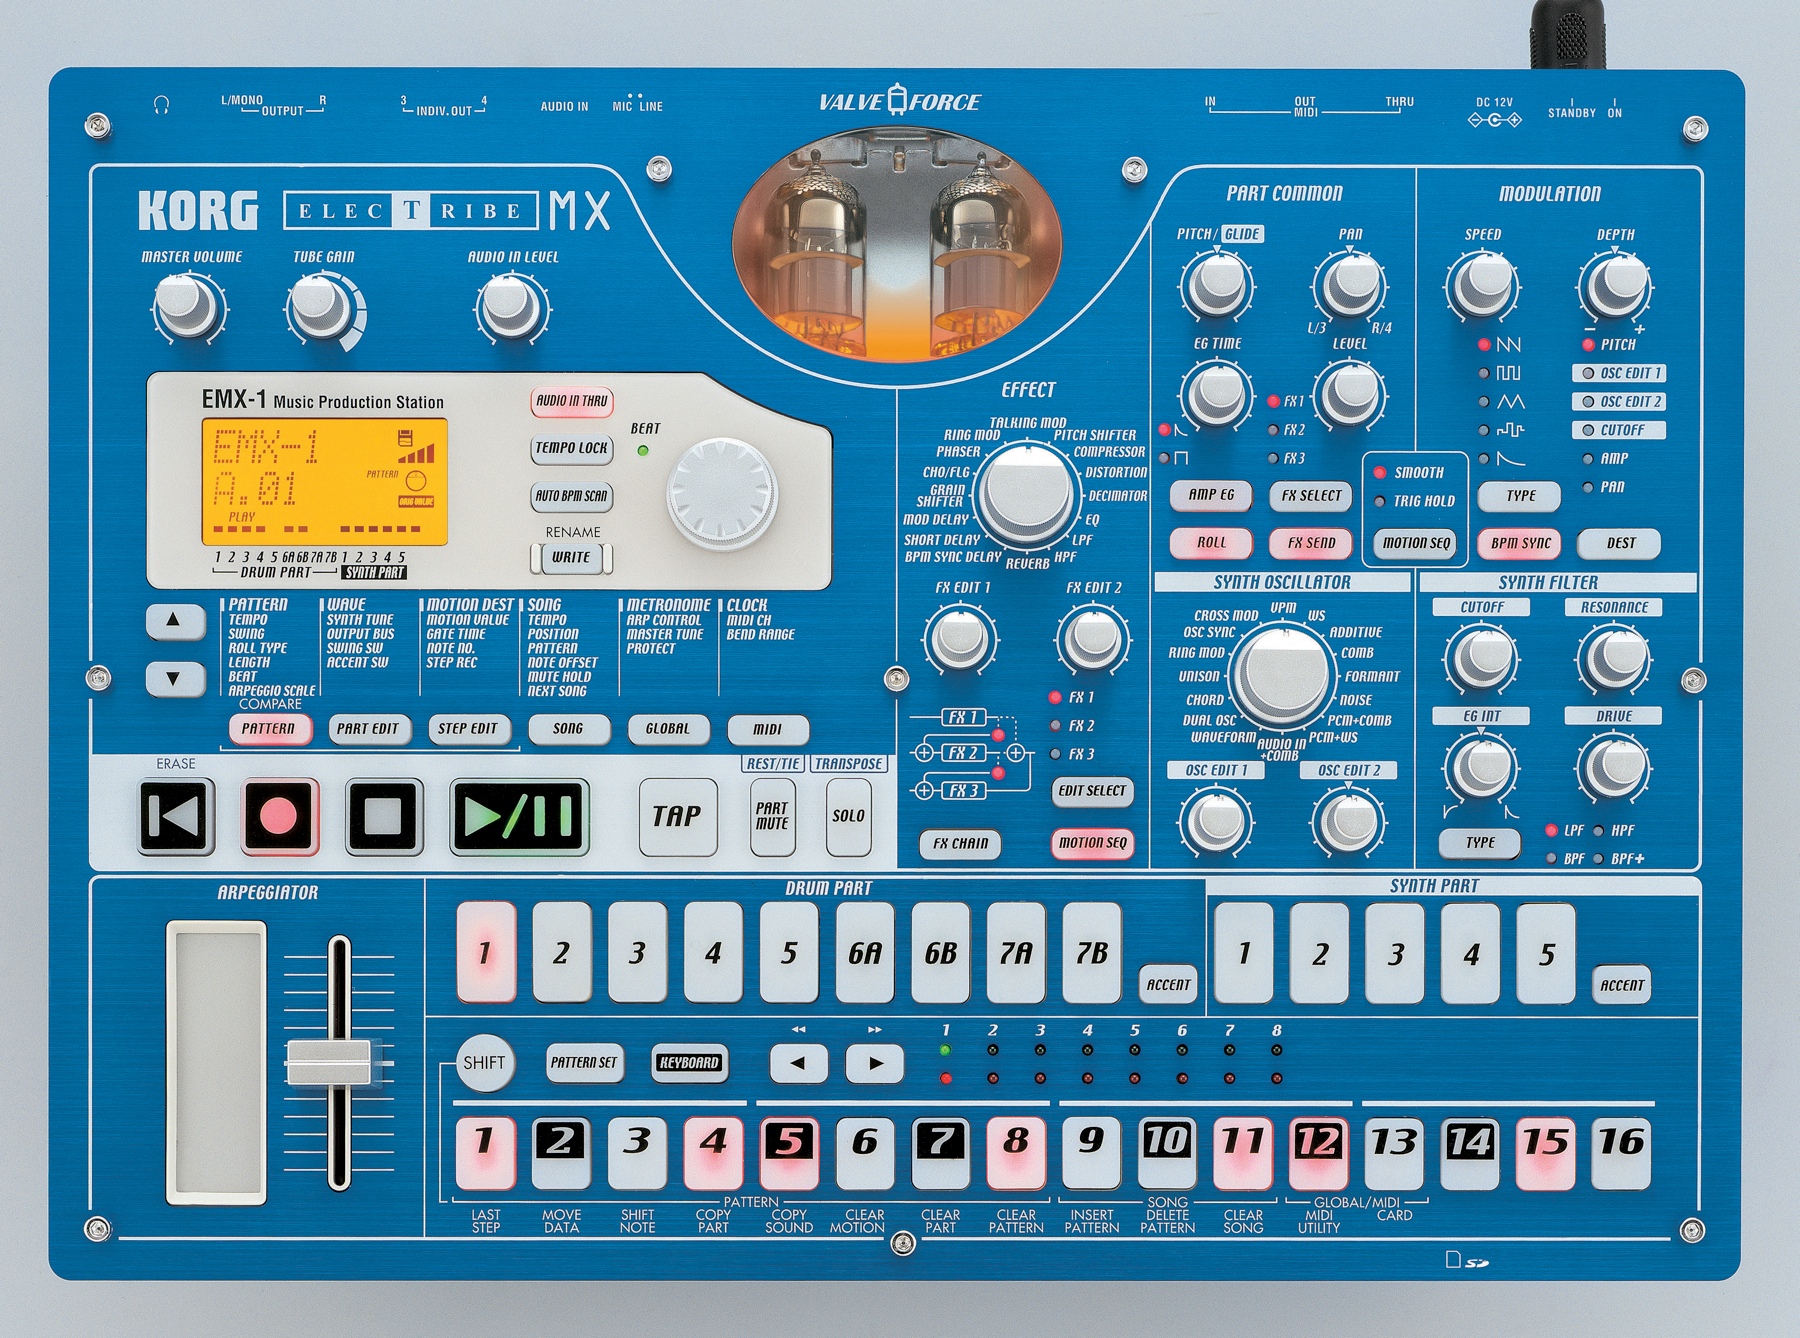
Task: Open GLOBAL mode
Action: coord(668,729)
